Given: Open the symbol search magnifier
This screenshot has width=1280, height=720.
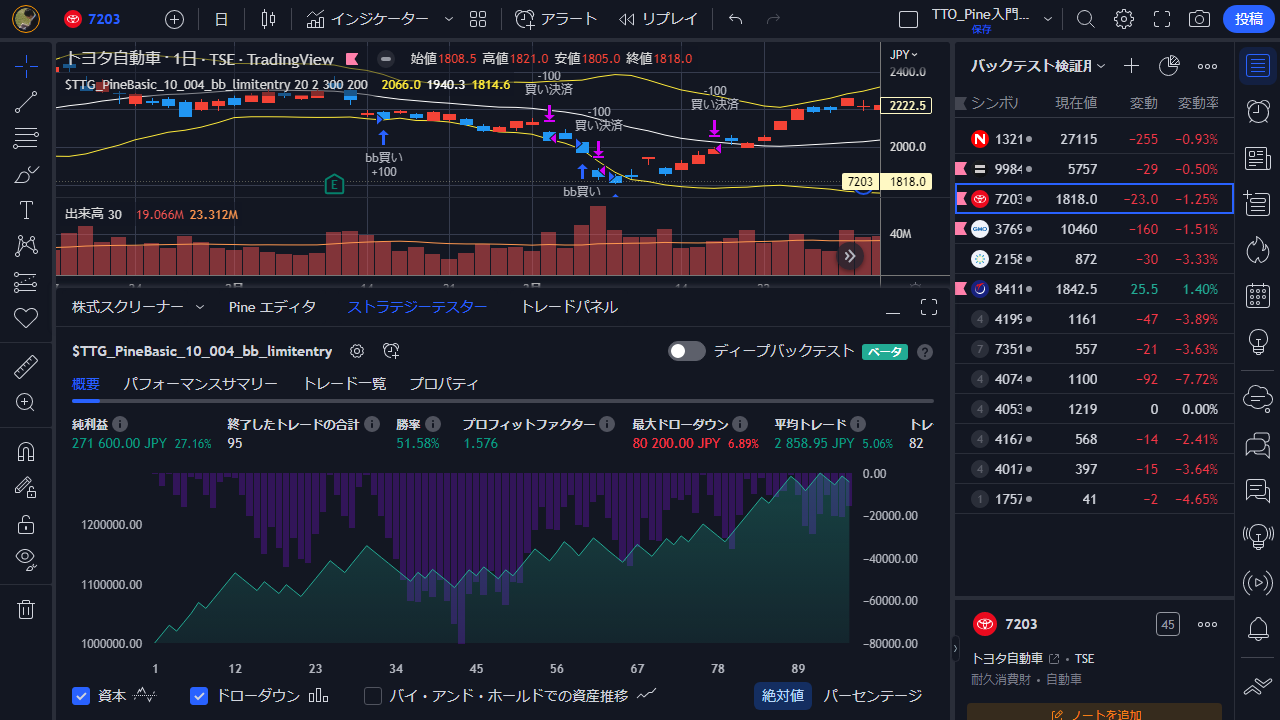Looking at the screenshot, I should coord(1086,19).
